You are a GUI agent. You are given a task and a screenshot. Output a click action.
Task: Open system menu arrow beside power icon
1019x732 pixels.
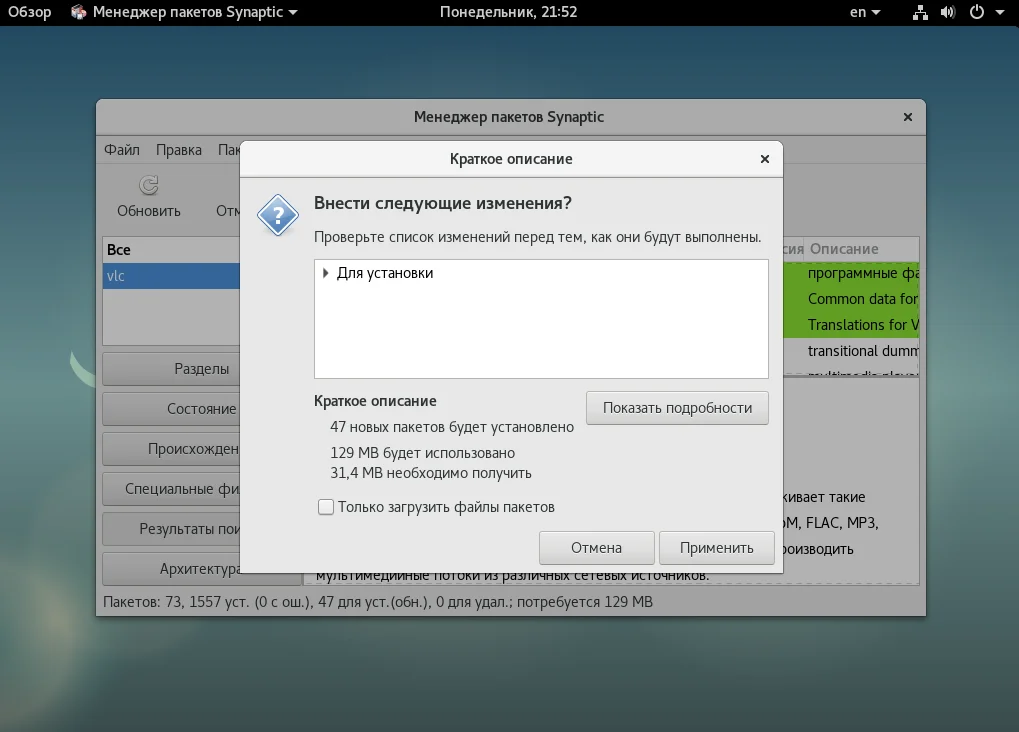(1000, 12)
